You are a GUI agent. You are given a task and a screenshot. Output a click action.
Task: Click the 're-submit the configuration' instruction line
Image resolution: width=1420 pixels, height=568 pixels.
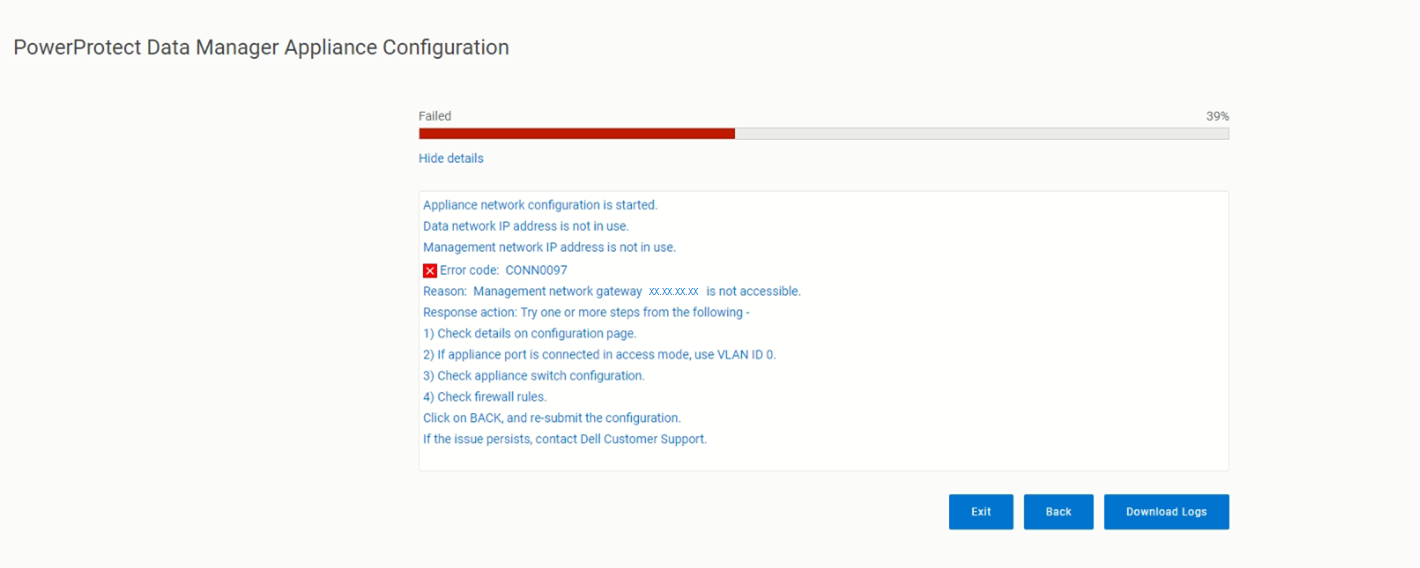click(x=552, y=418)
